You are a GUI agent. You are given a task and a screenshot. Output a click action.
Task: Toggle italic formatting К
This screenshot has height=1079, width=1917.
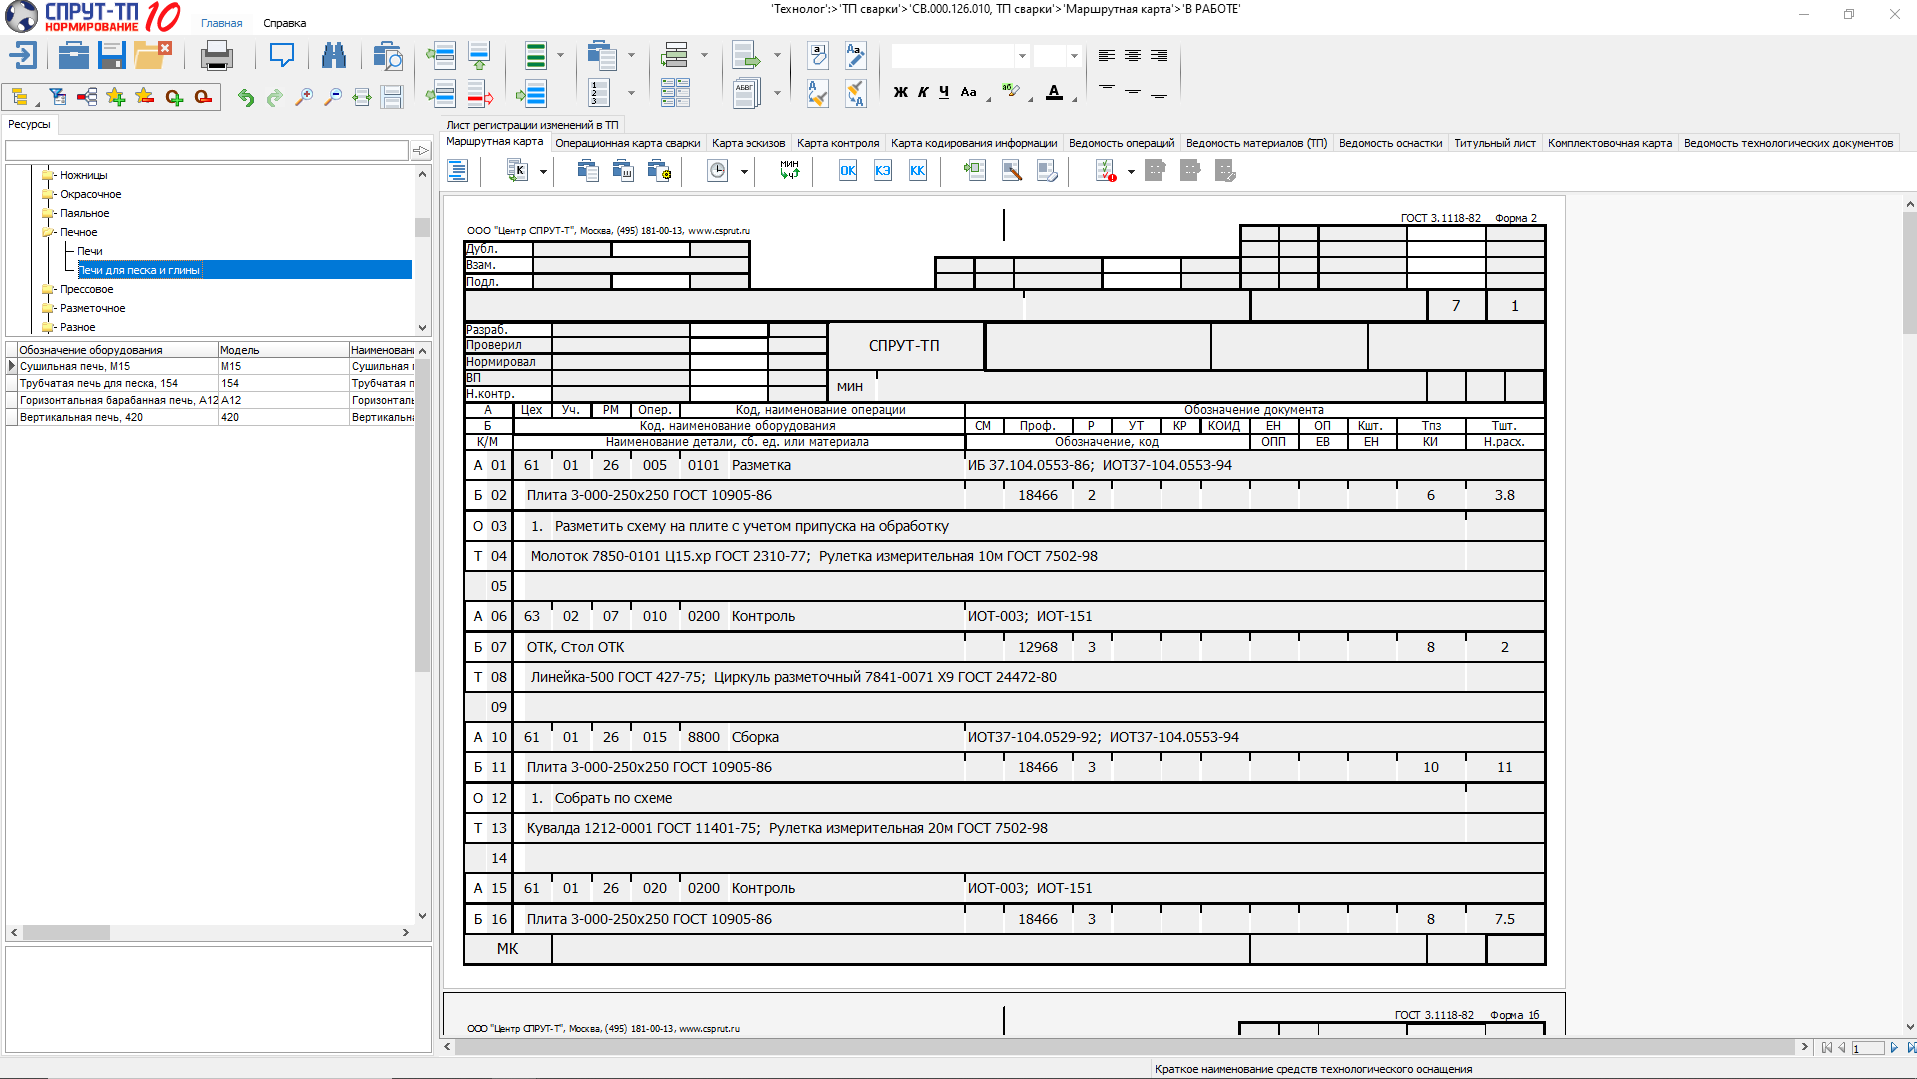922,92
